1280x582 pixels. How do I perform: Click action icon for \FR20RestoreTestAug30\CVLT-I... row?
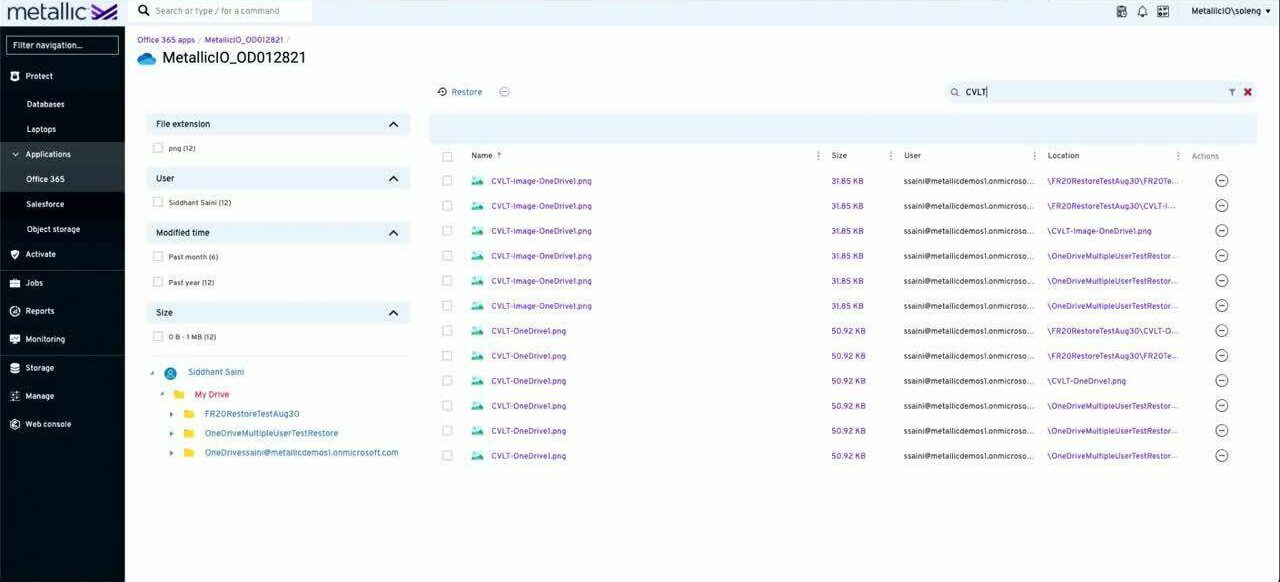point(1221,206)
